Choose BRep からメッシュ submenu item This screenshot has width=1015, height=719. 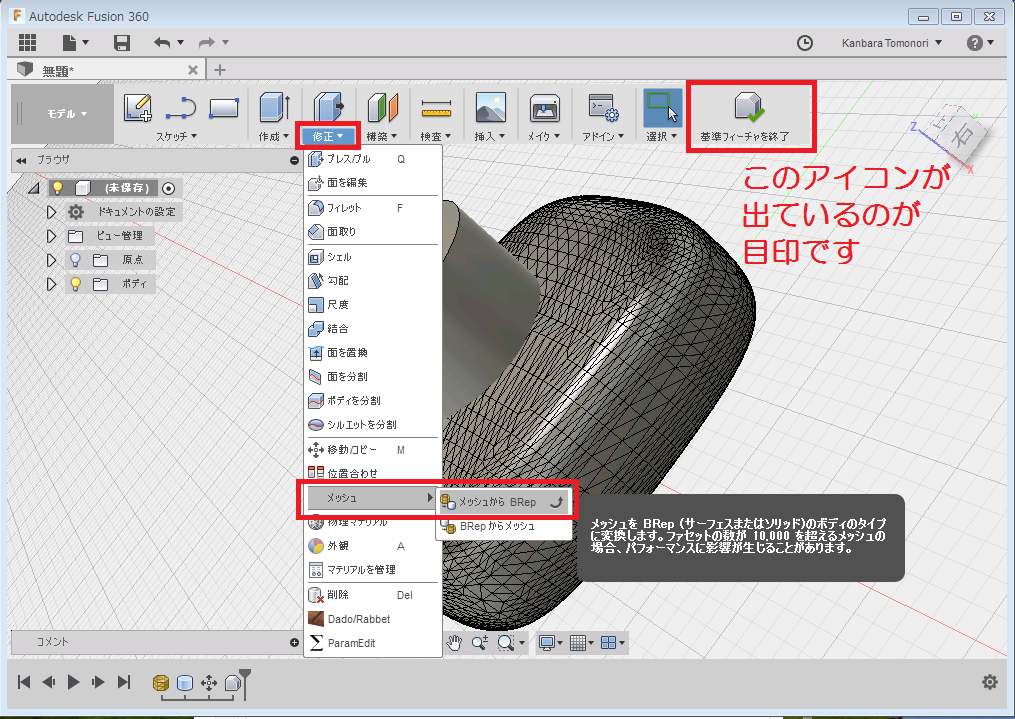click(x=504, y=527)
